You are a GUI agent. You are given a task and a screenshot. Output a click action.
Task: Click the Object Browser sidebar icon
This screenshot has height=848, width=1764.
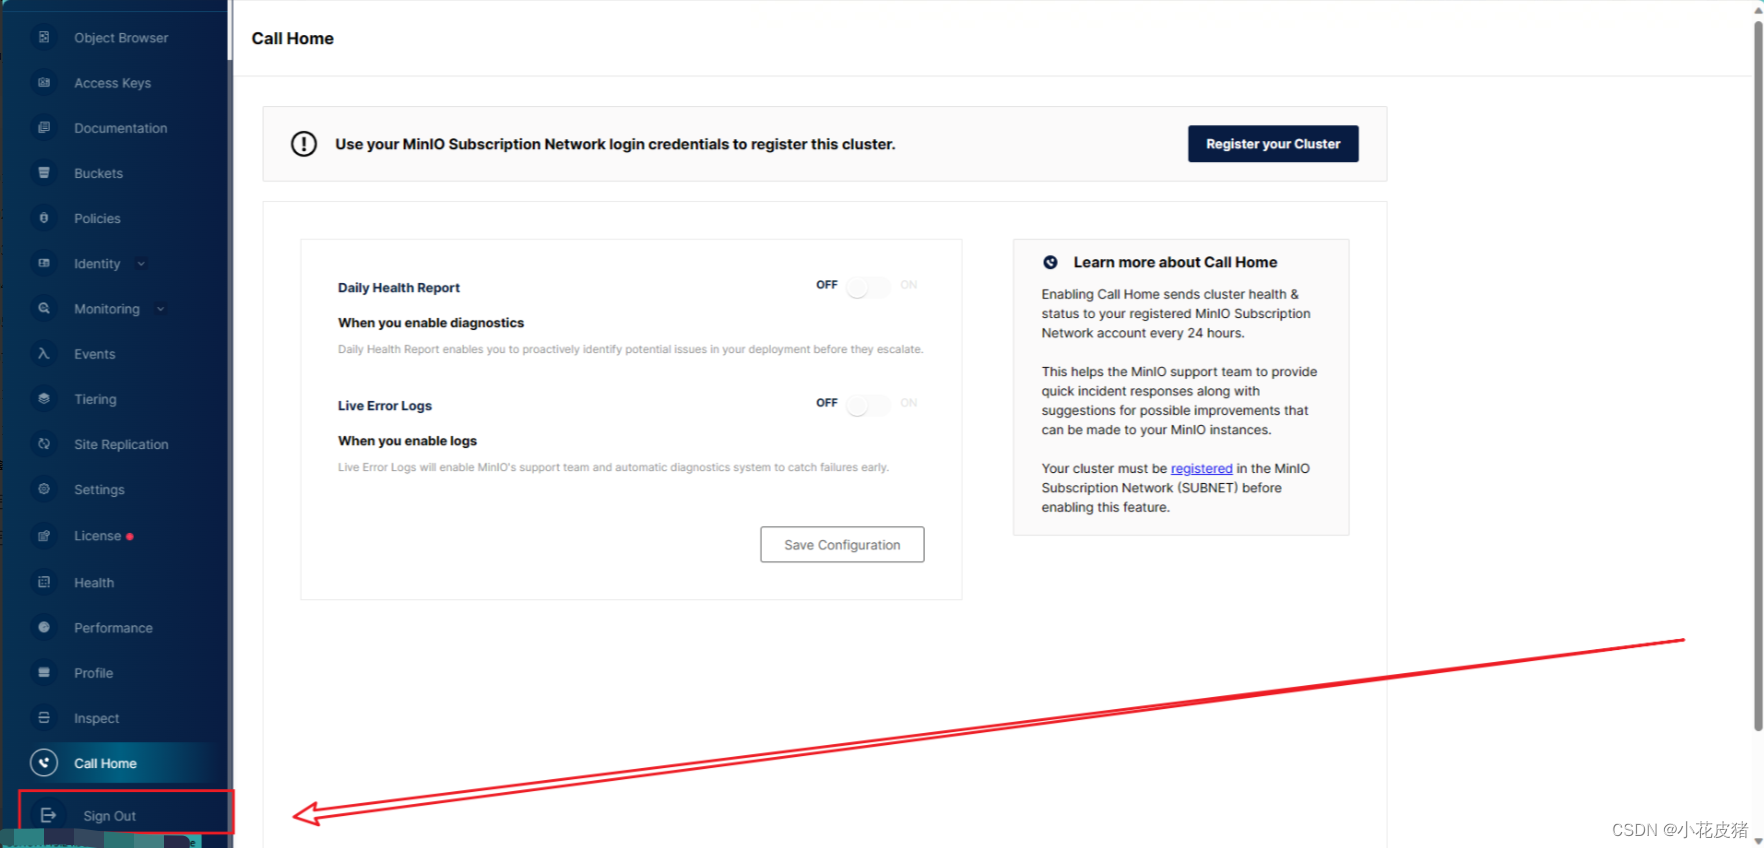click(x=44, y=37)
